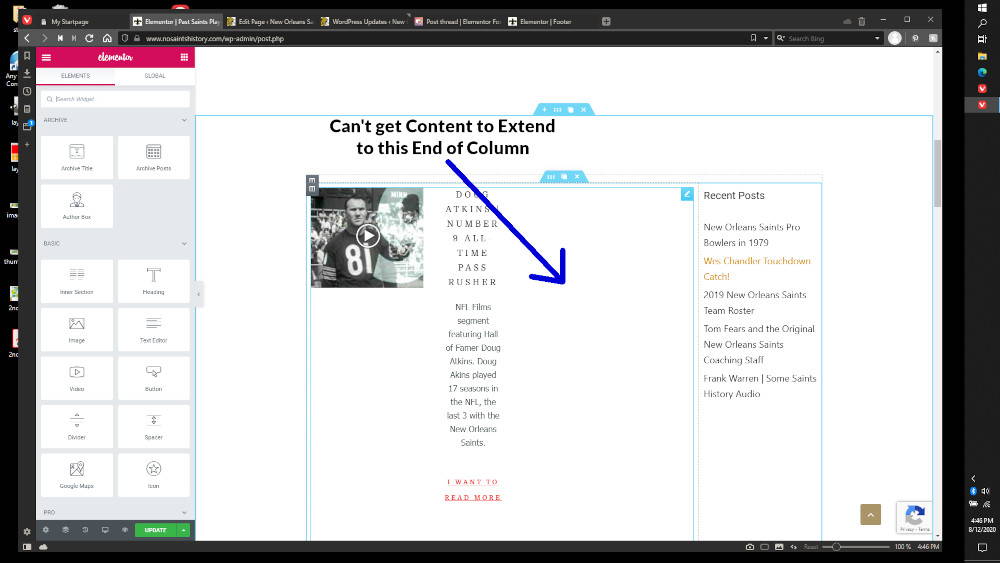Select the Divider widget

coord(77,427)
